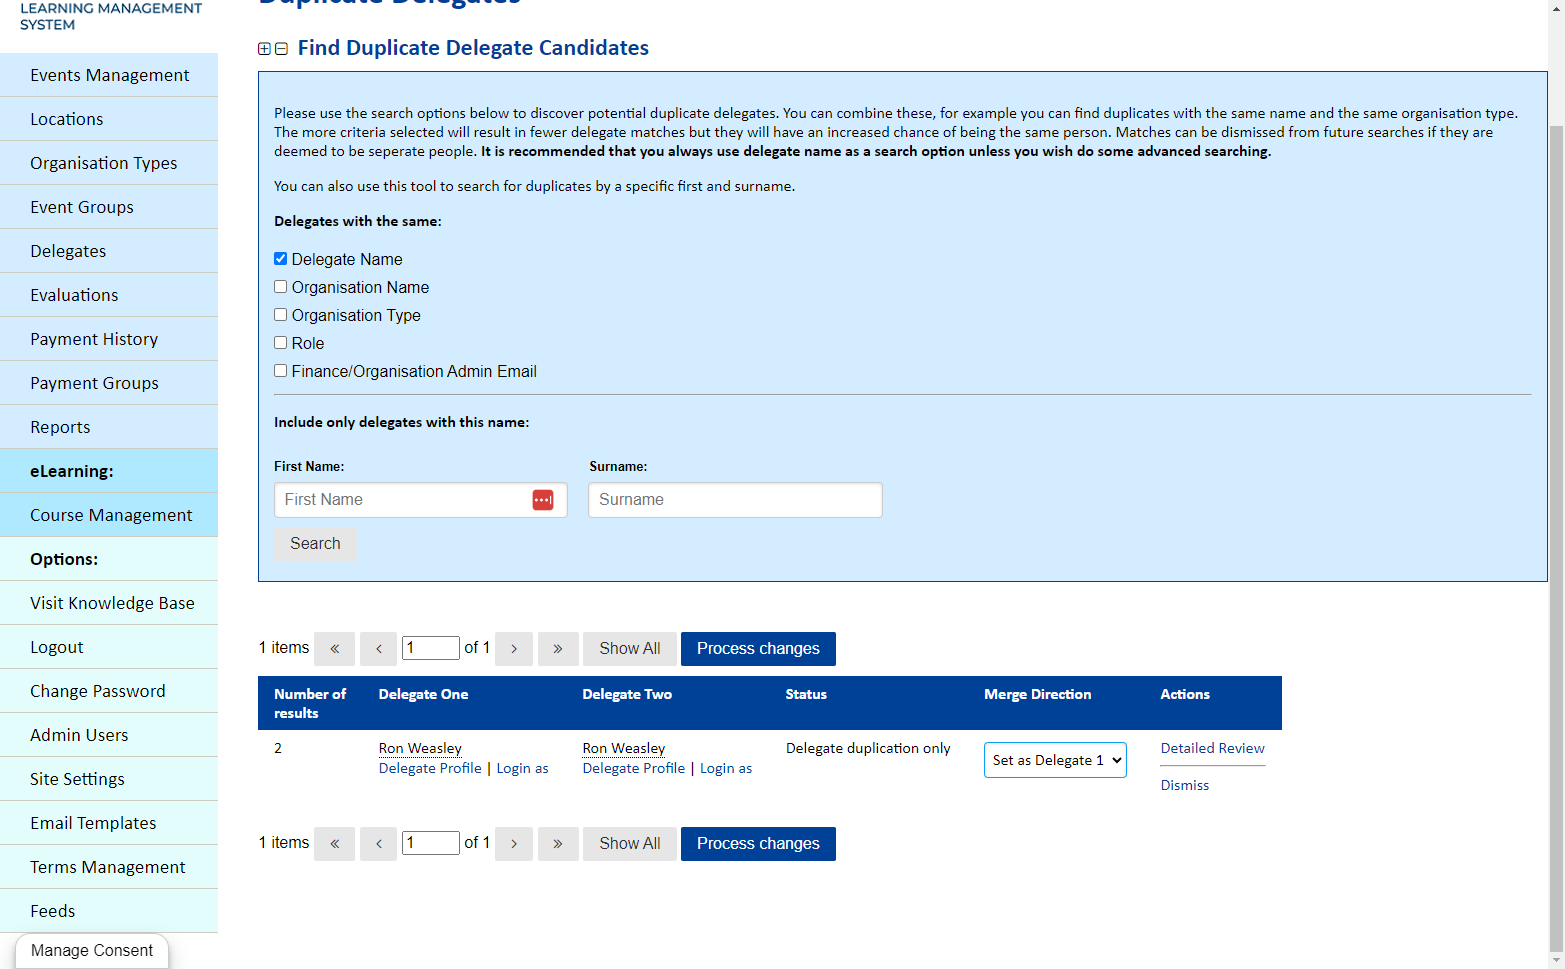Click the top Process changes button
This screenshot has height=969, width=1565.
[x=758, y=649]
